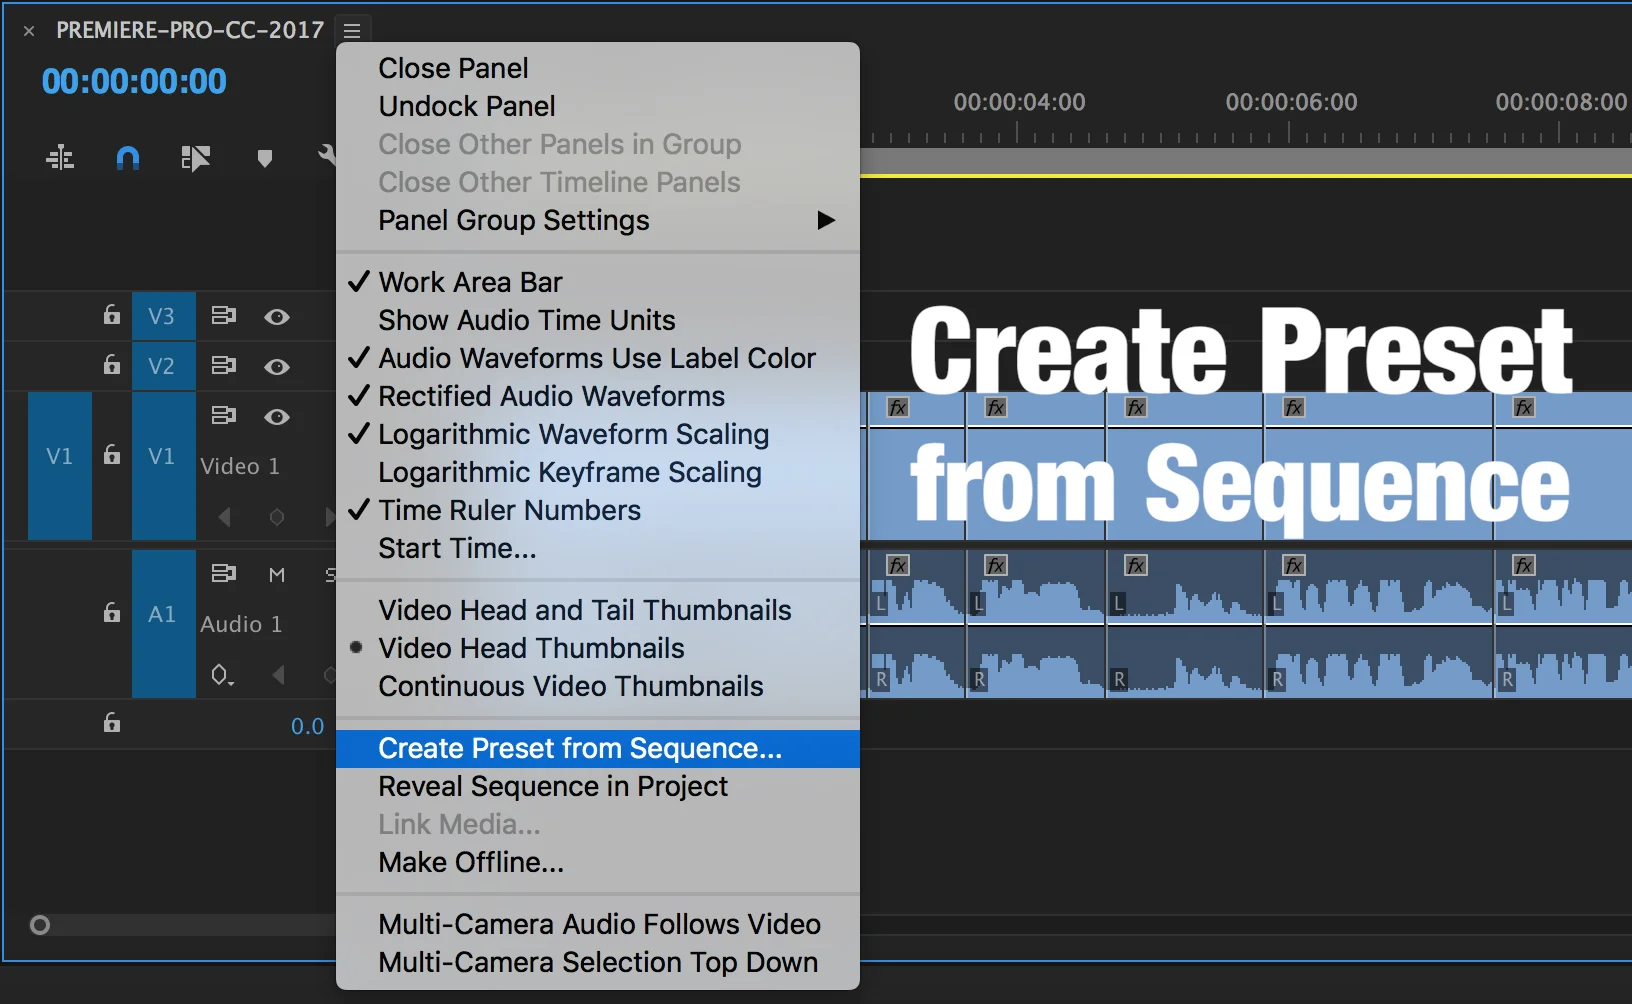The image size is (1632, 1004).
Task: Click the Sync Lock icon on track V1
Action: pyautogui.click(x=111, y=455)
